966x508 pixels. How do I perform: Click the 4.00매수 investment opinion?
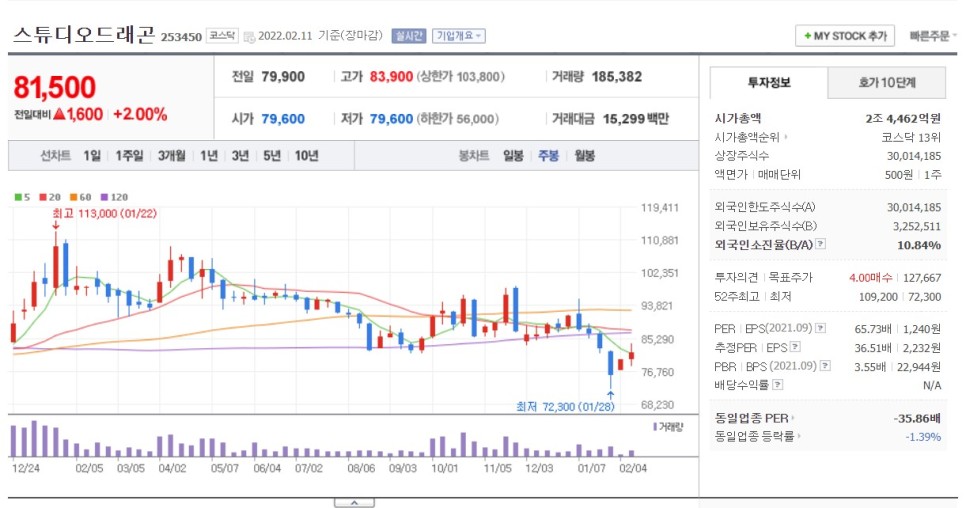[871, 278]
